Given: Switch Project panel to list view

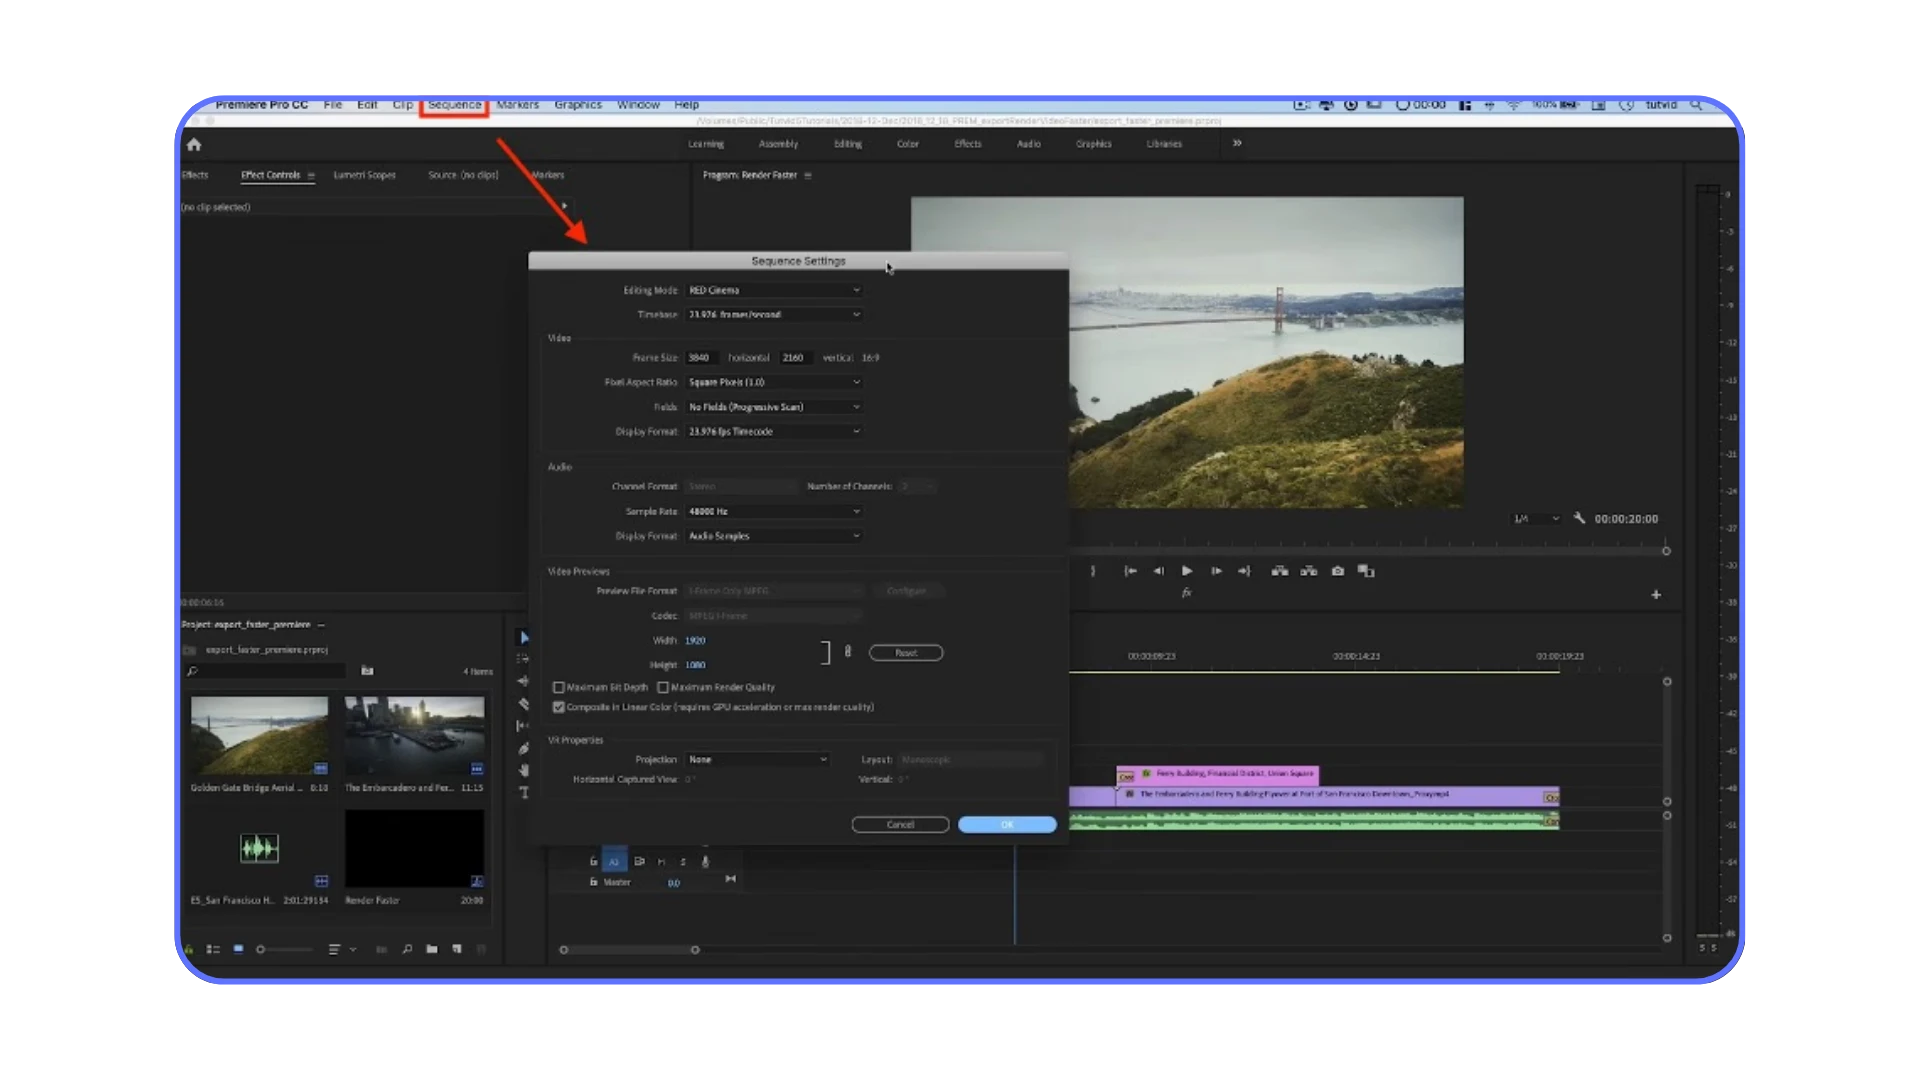Looking at the screenshot, I should click(x=213, y=949).
